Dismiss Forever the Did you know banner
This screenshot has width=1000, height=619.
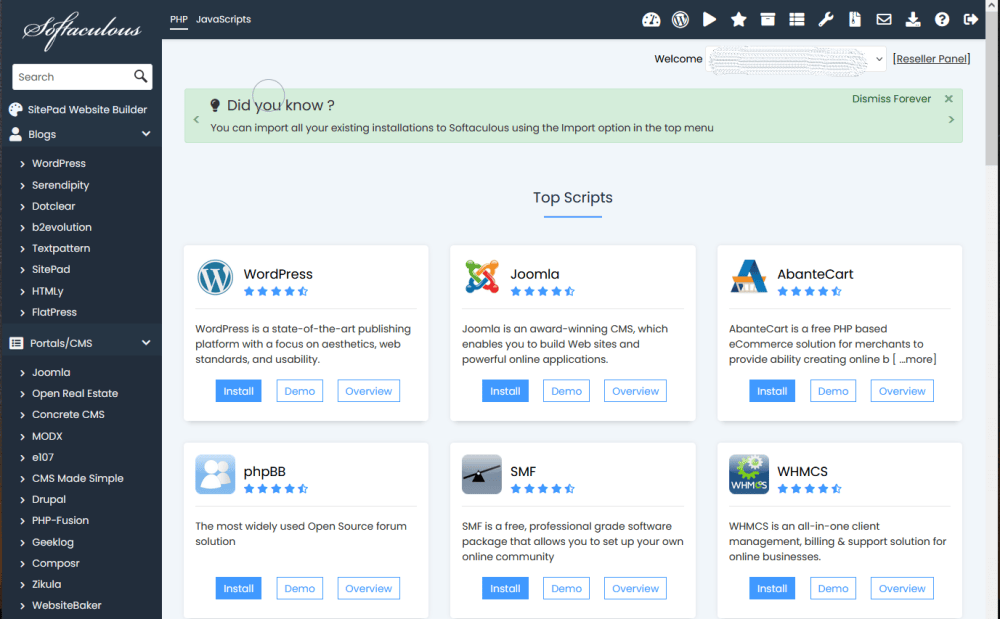point(890,98)
